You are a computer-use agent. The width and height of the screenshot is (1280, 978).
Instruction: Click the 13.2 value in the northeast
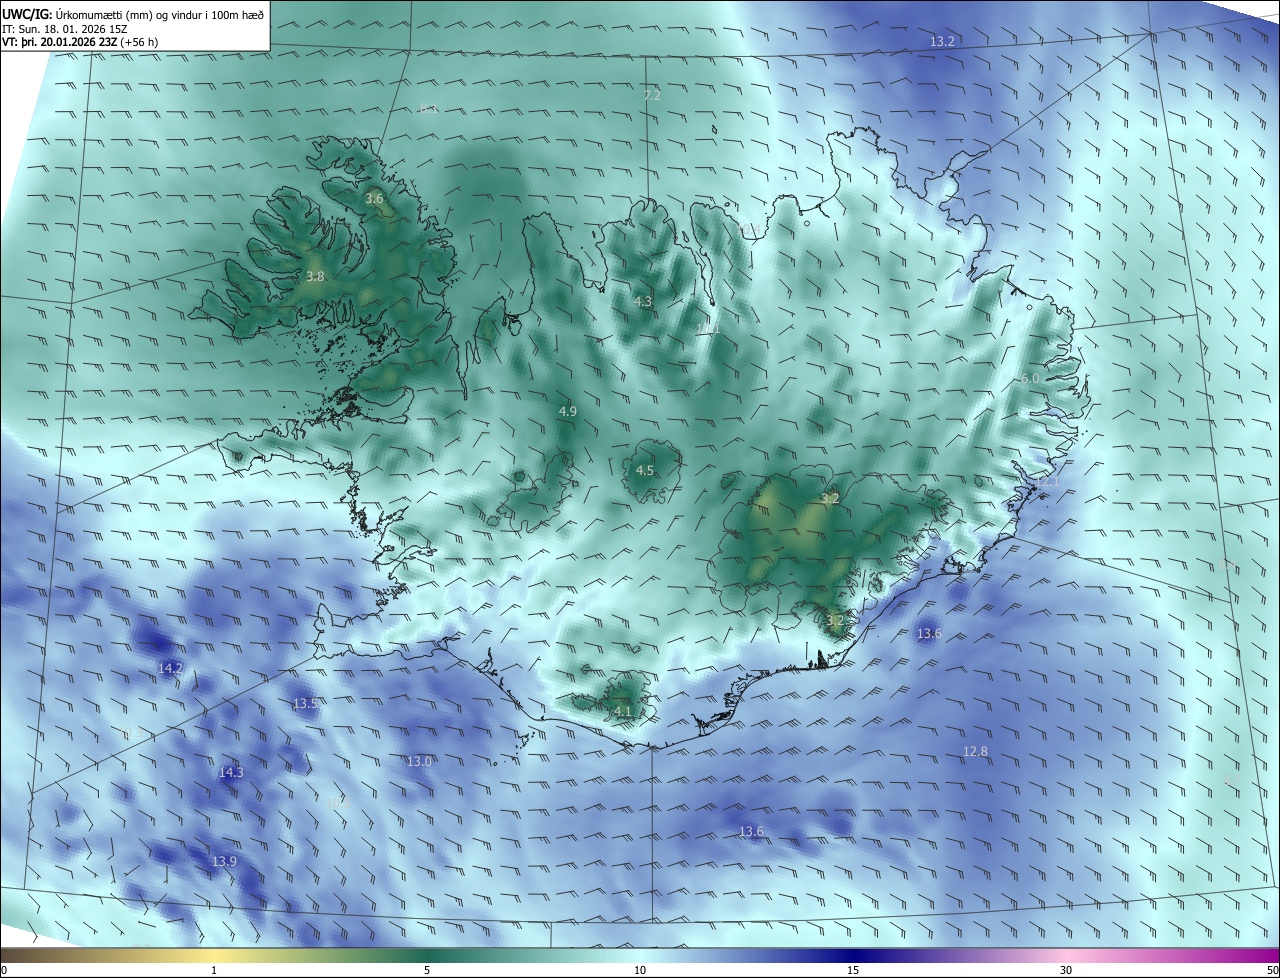(x=942, y=41)
